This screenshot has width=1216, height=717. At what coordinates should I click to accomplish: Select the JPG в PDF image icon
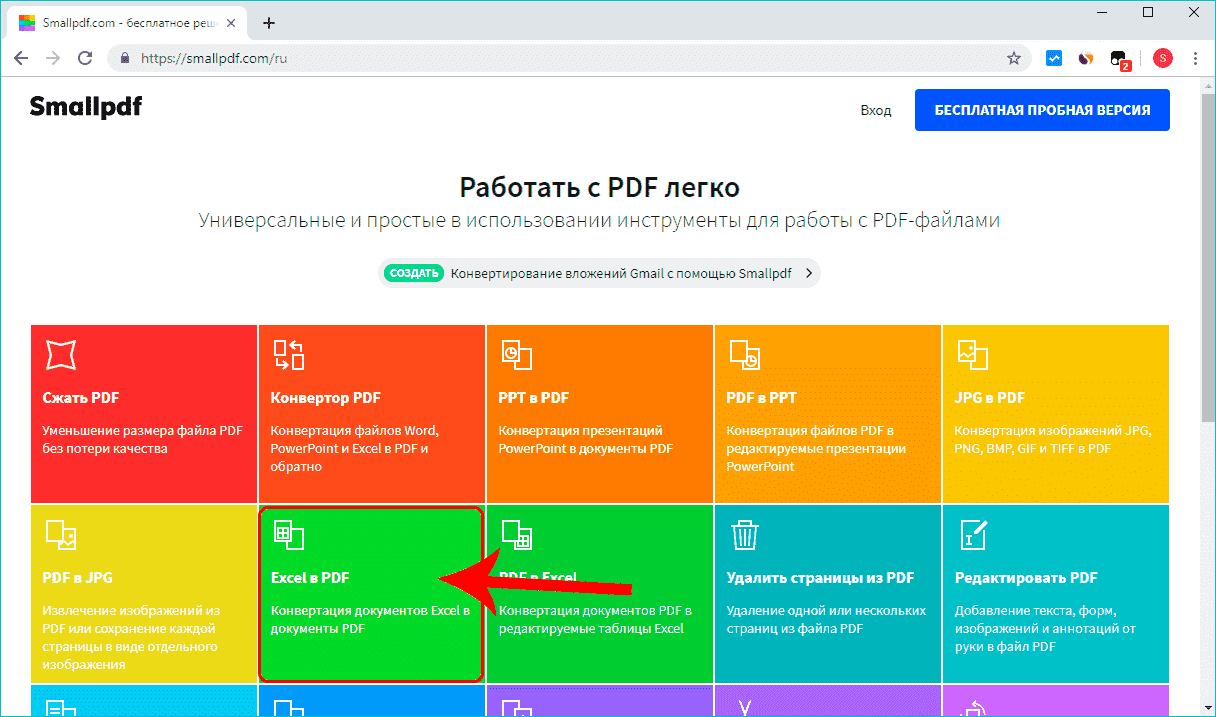[973, 353]
